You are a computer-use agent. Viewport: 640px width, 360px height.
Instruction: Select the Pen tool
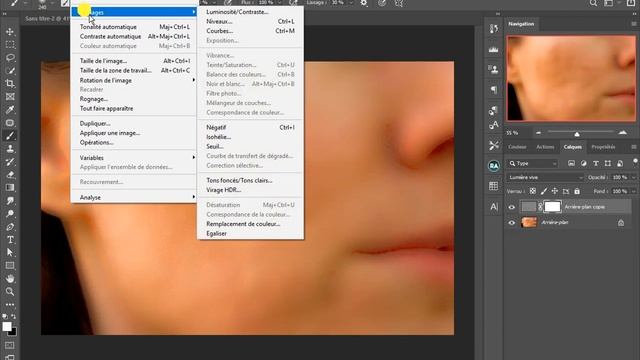(x=10, y=227)
